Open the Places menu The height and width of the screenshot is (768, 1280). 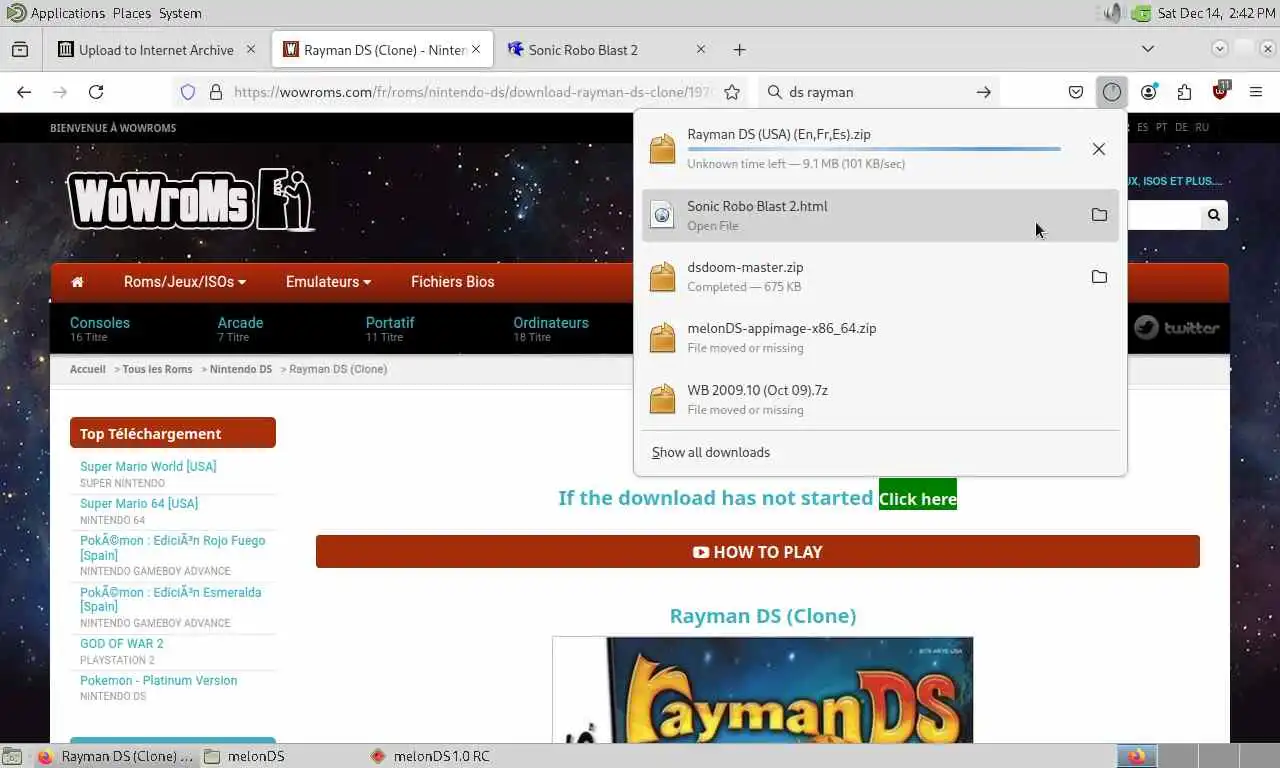click(131, 13)
